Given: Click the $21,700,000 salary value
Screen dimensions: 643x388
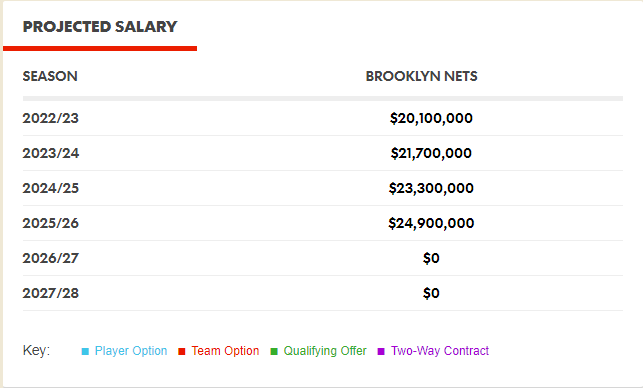Looking at the screenshot, I should point(431,153).
